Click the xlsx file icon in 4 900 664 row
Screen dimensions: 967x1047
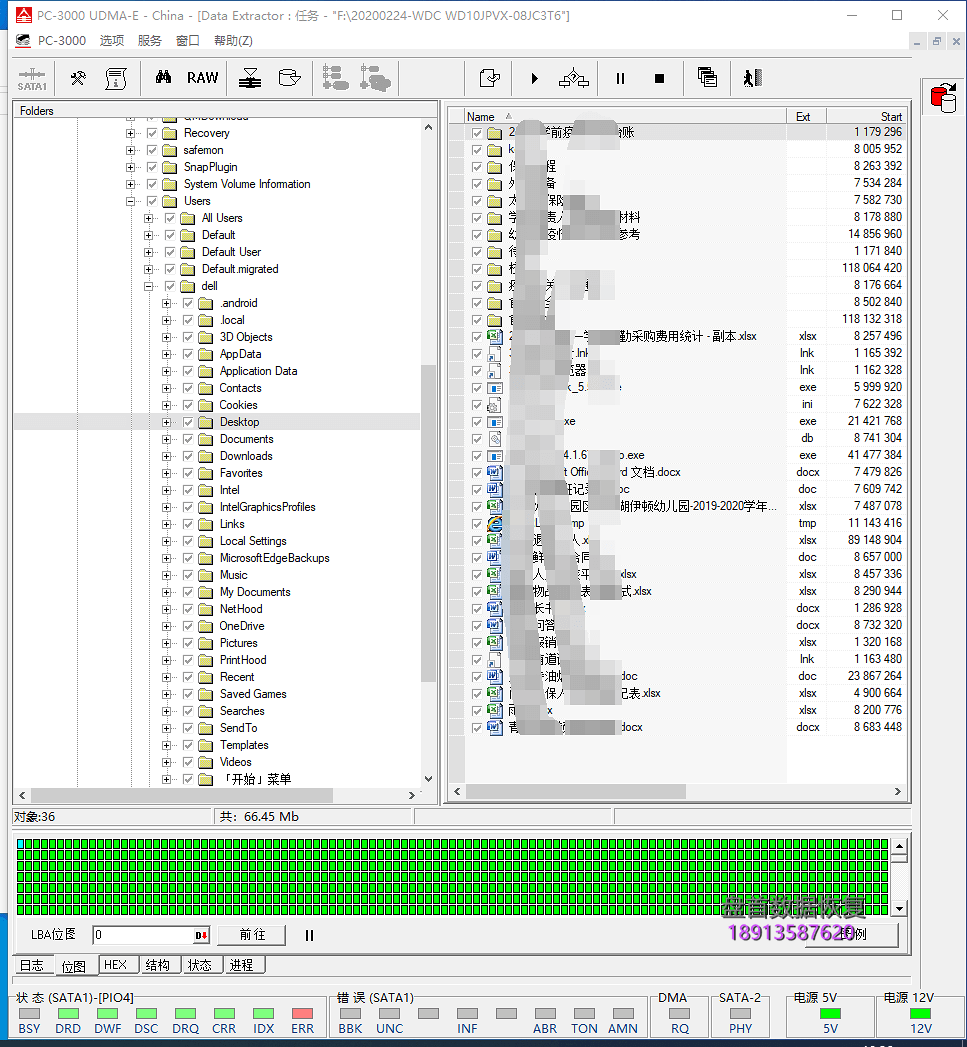(495, 693)
